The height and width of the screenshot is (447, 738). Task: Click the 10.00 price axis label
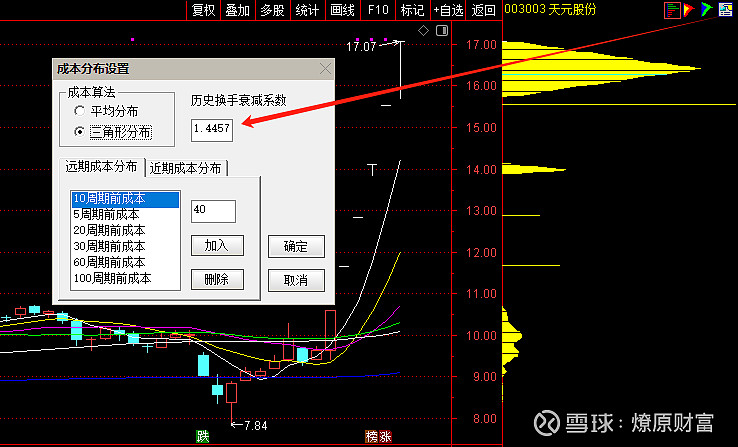(x=481, y=335)
